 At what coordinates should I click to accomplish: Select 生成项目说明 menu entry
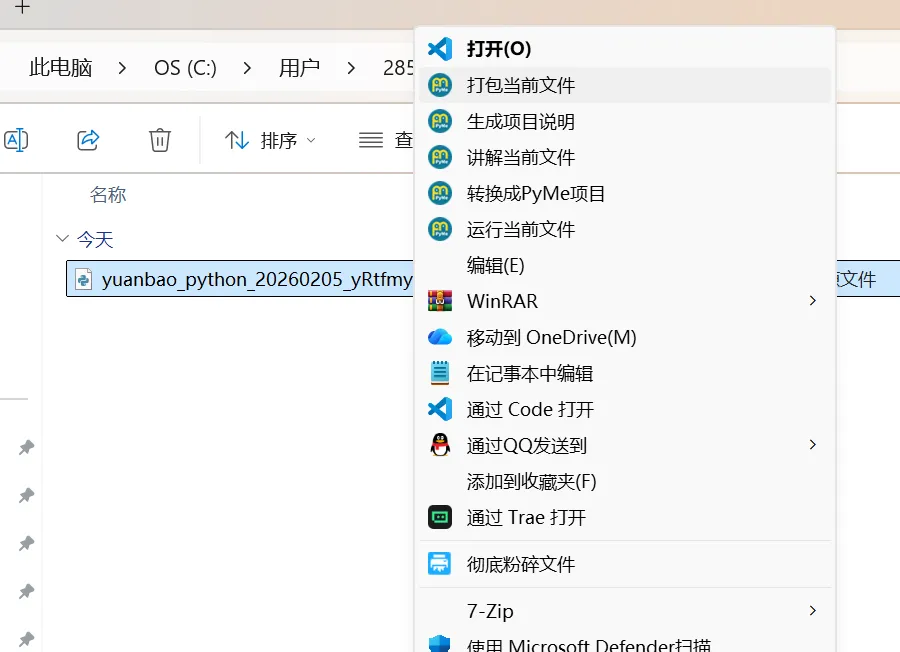click(626, 121)
